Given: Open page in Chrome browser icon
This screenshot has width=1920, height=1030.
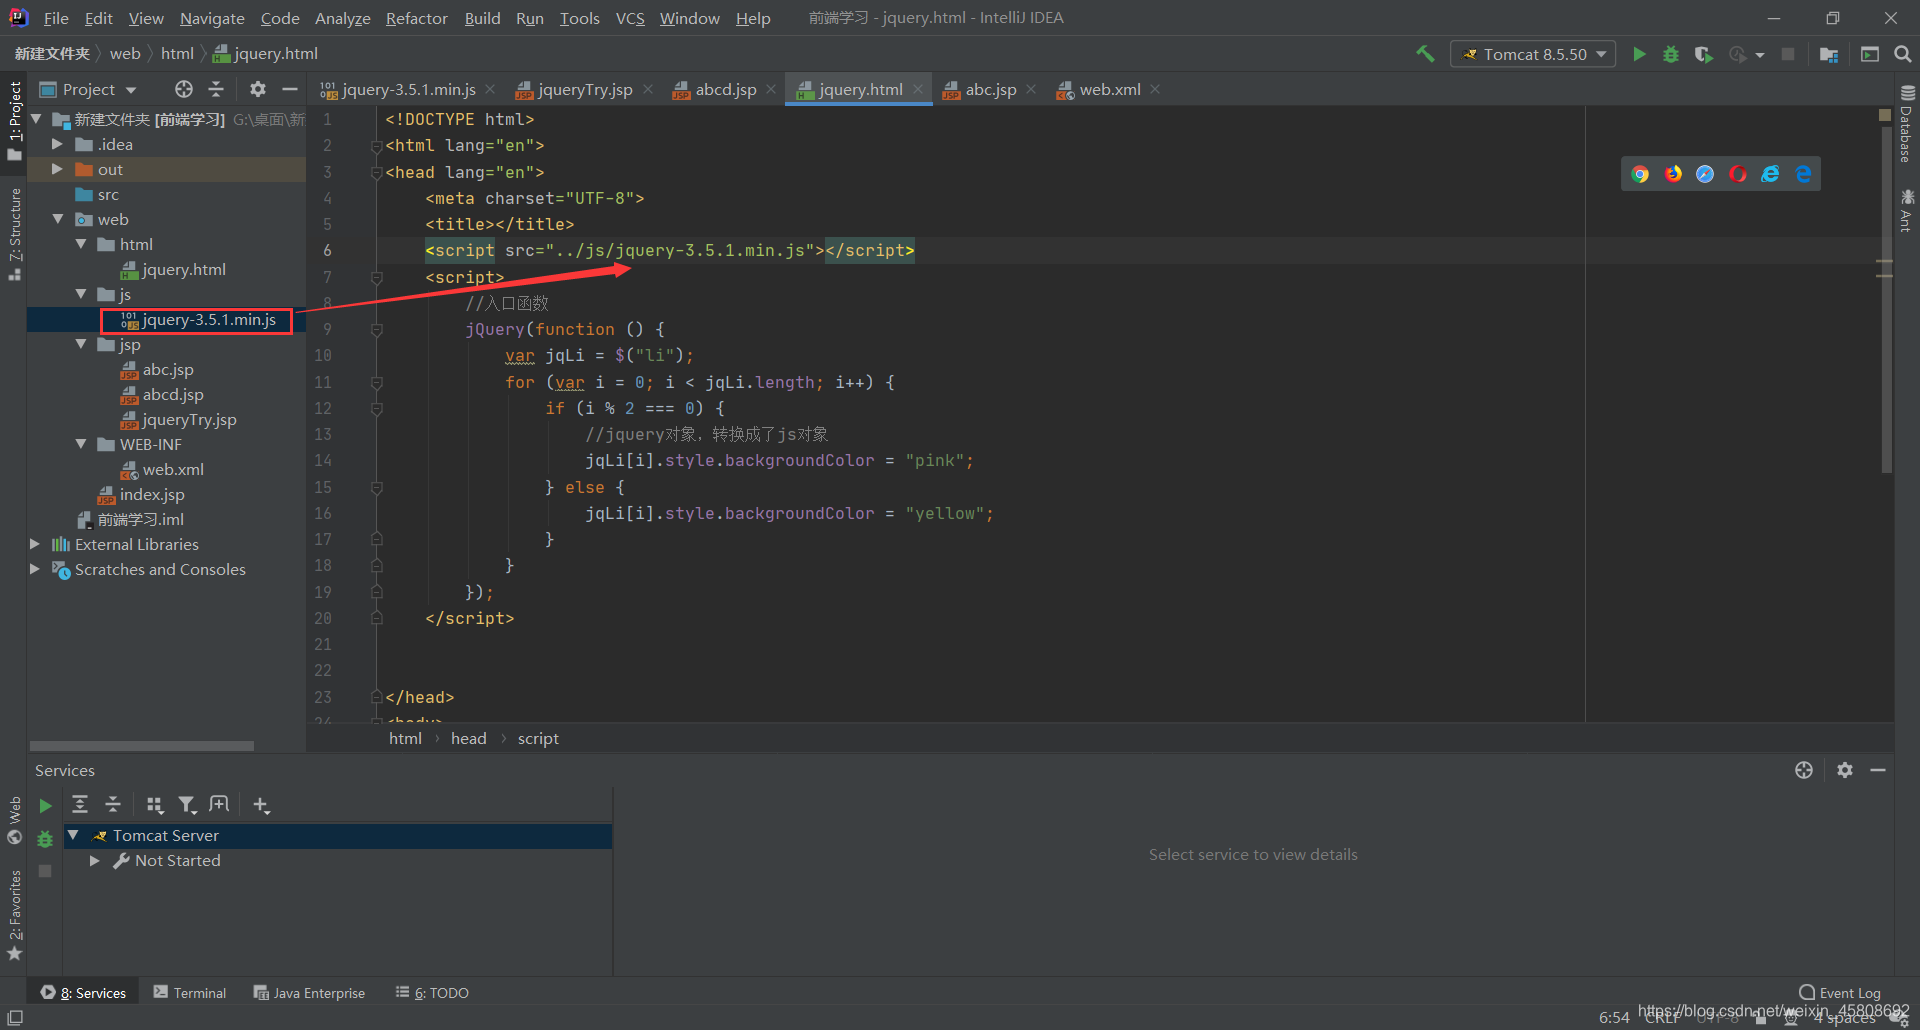Looking at the screenshot, I should pos(1640,174).
